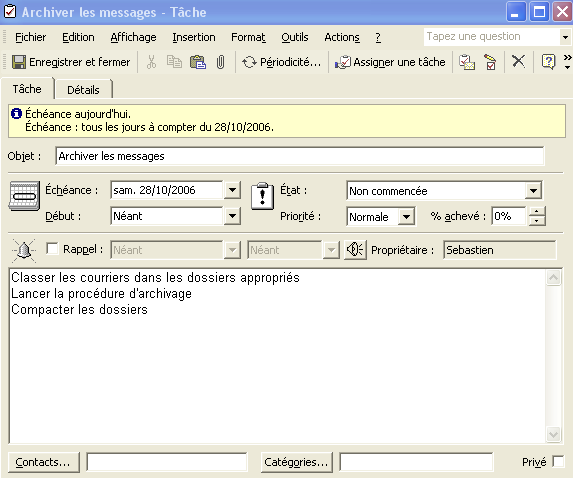Viewport: 573px width, 478px height.
Task: Click the Contacts... button
Action: point(43,462)
